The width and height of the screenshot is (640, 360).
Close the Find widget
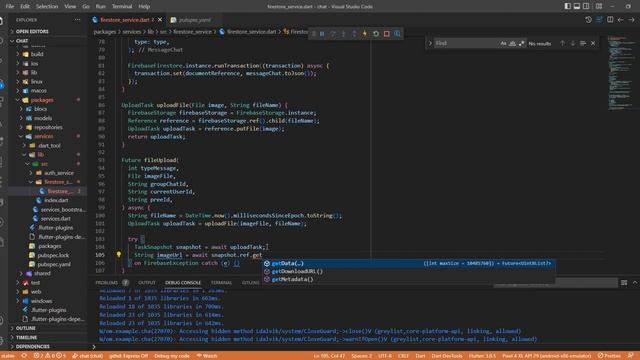pos(593,43)
